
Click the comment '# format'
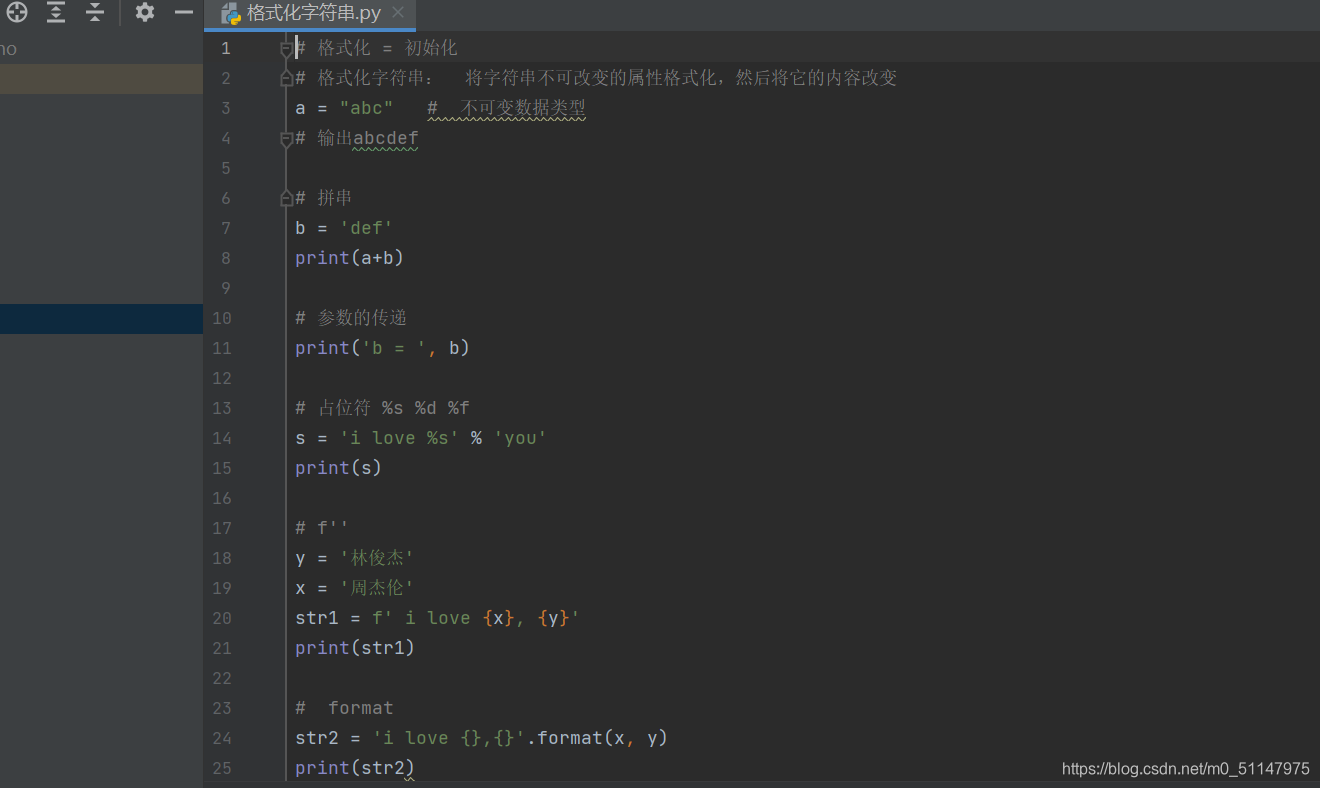(344, 708)
